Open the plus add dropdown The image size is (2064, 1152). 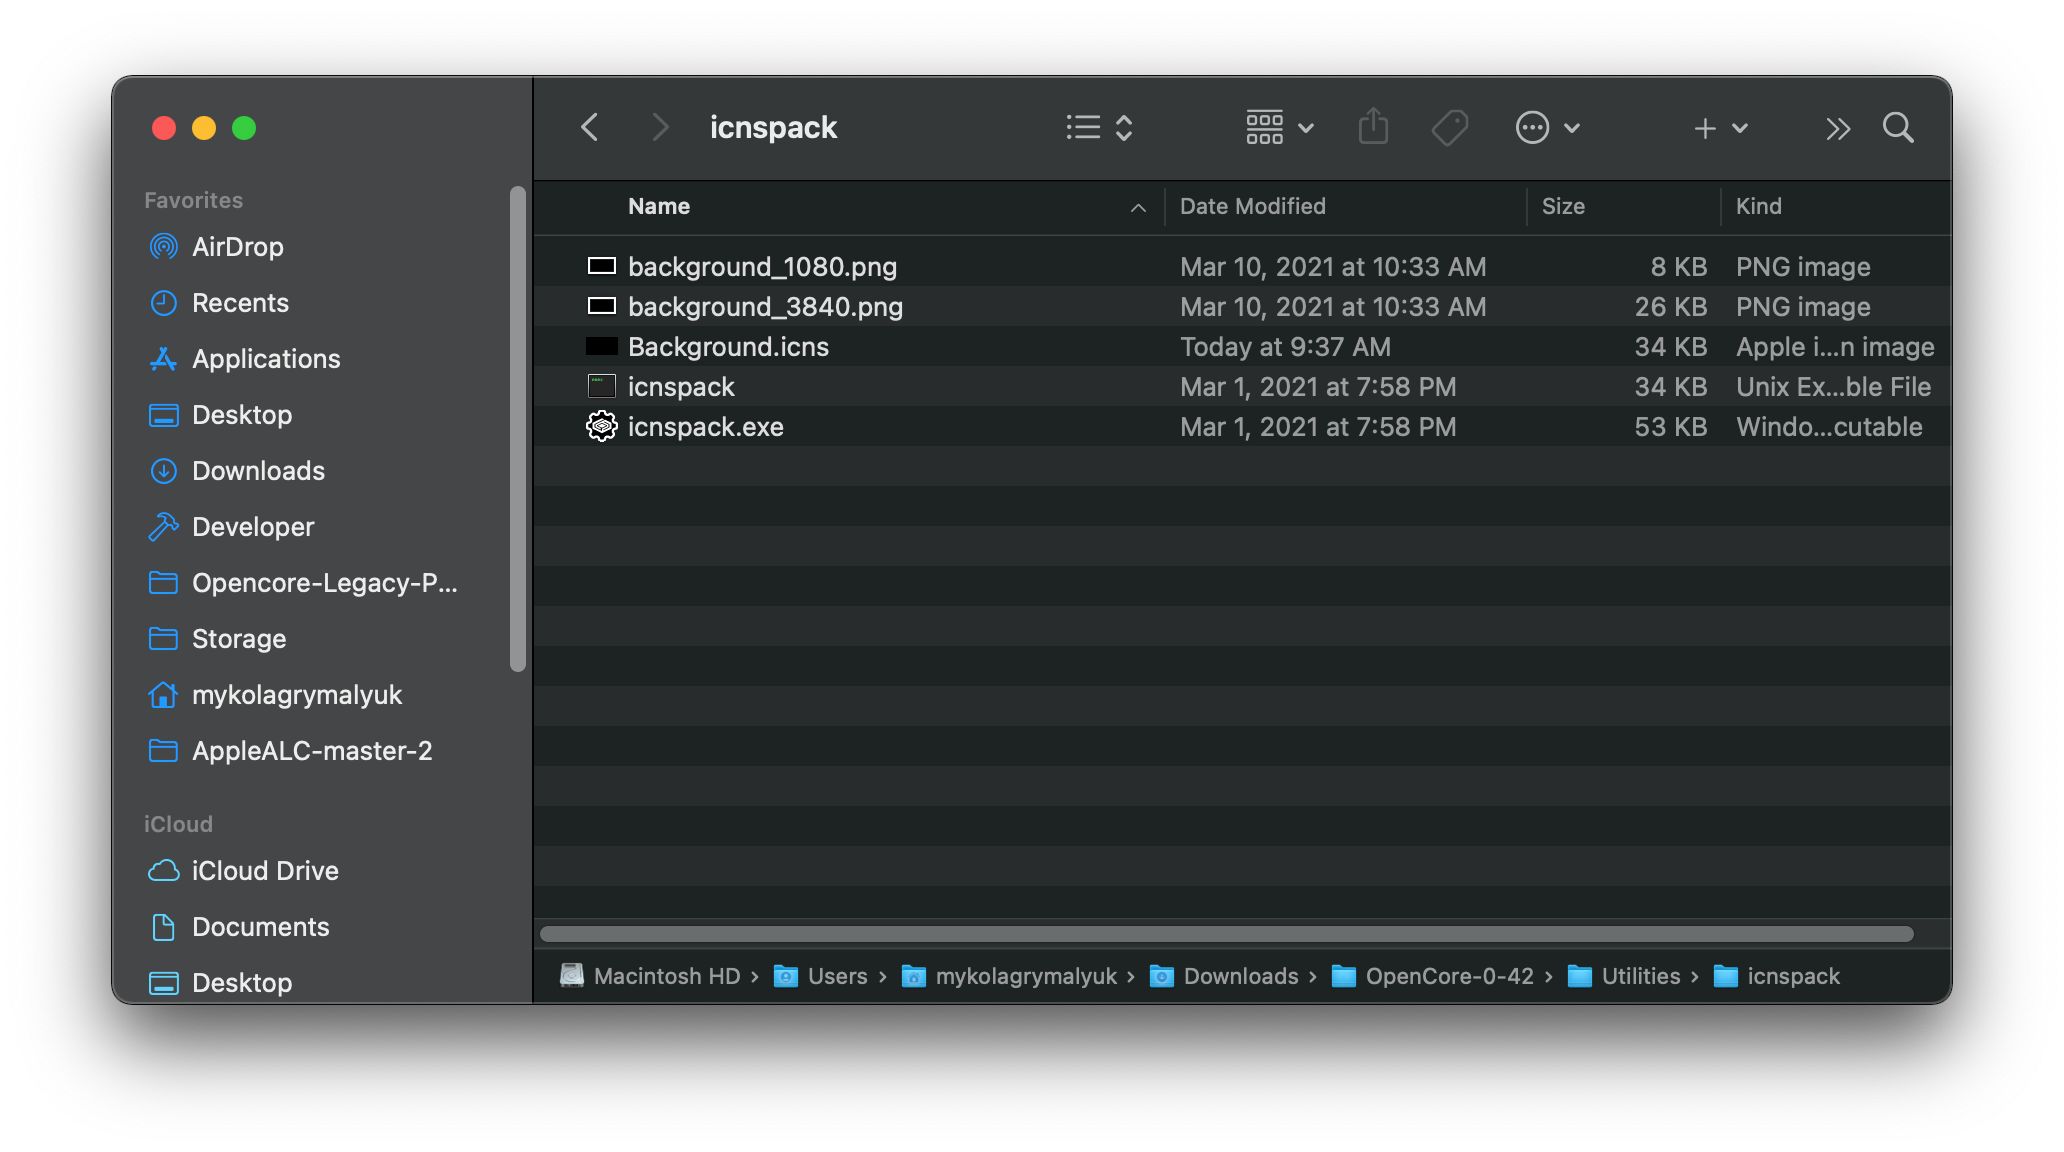[x=1720, y=128]
